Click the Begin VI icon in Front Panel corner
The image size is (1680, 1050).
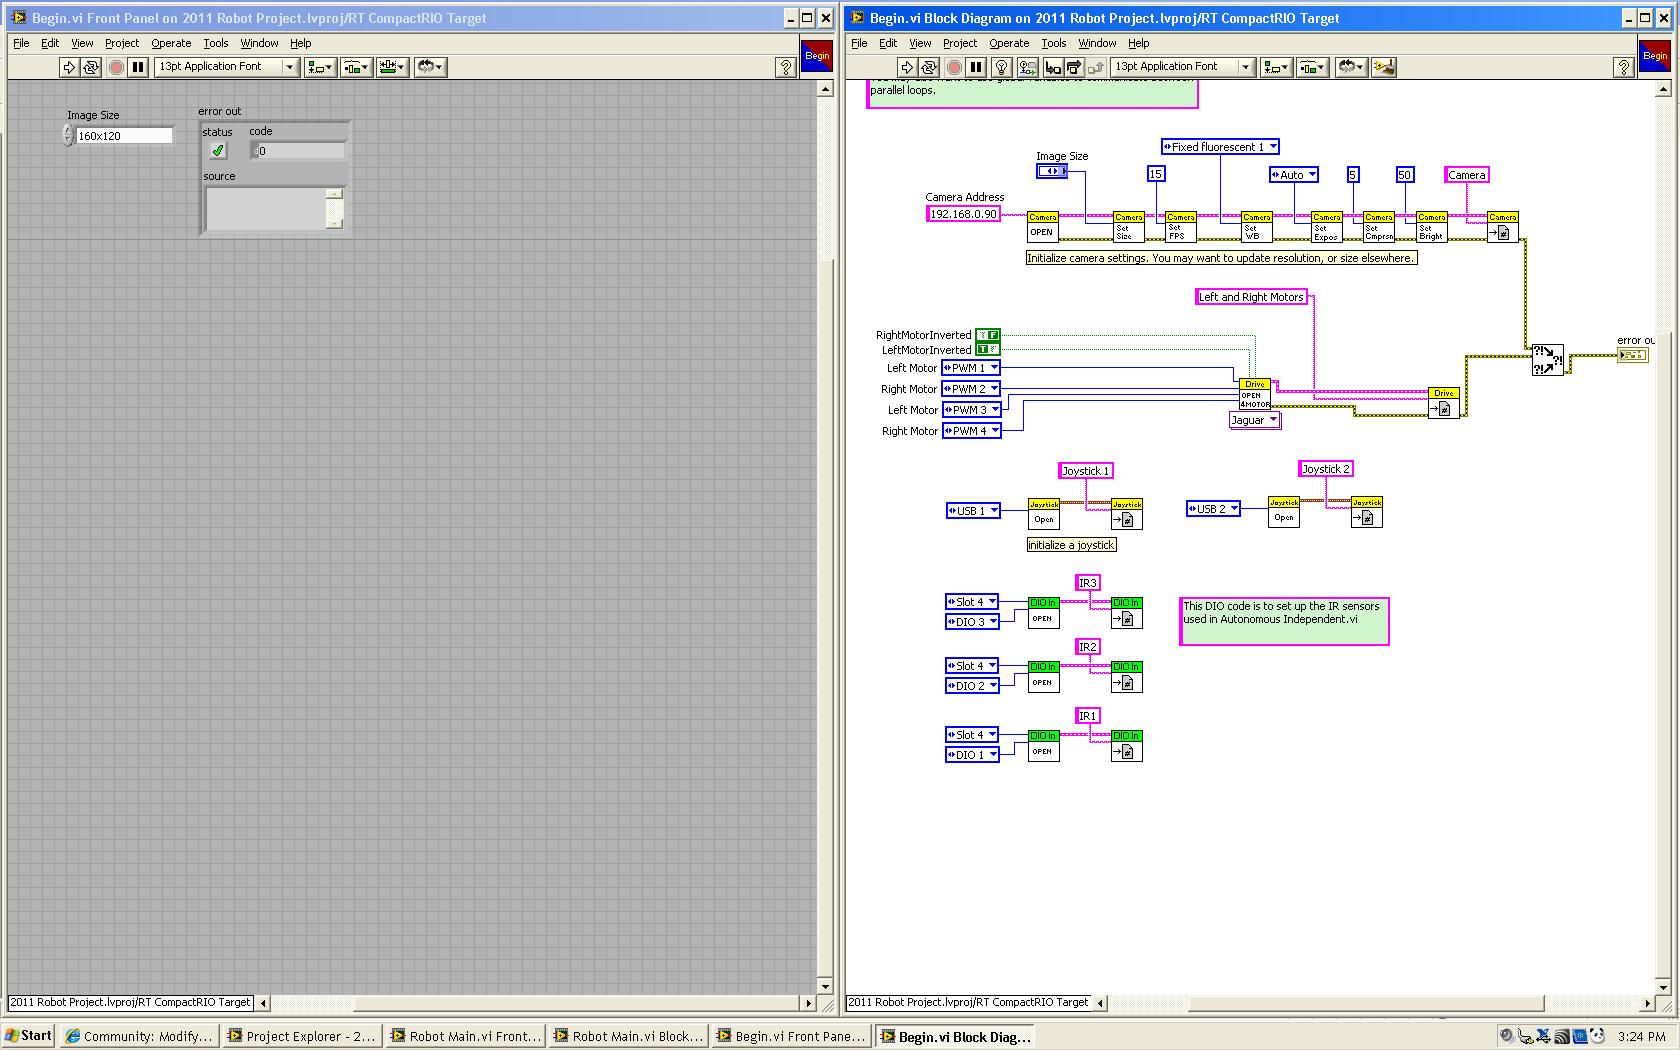(816, 56)
